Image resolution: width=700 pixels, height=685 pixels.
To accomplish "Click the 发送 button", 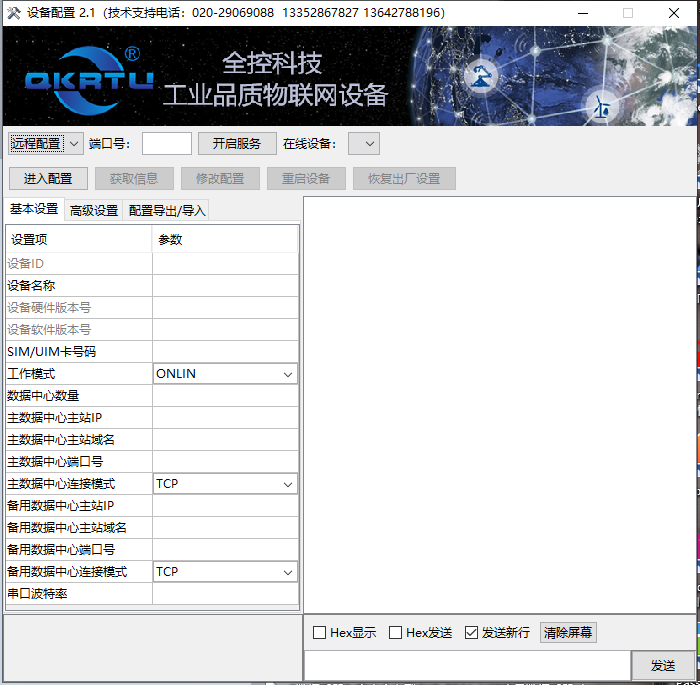I will tap(662, 666).
